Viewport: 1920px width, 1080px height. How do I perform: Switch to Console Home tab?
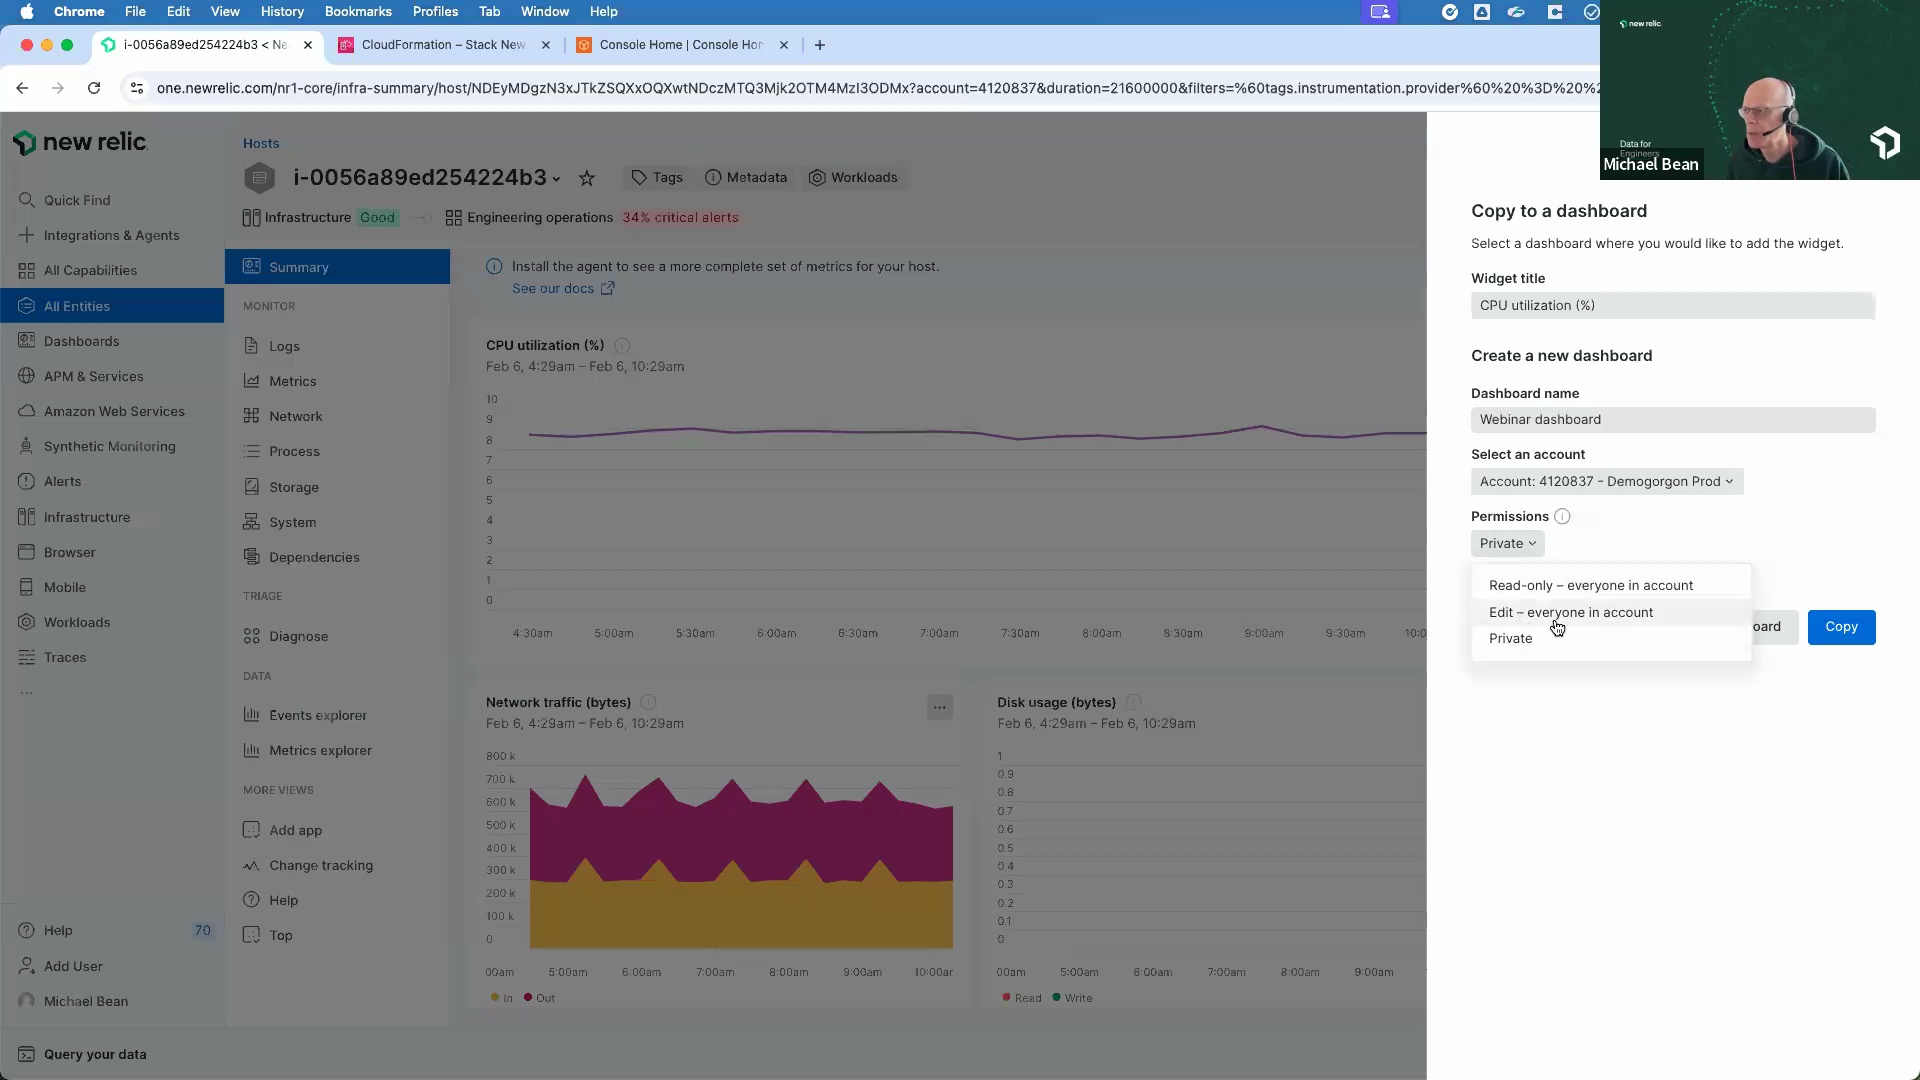[680, 45]
